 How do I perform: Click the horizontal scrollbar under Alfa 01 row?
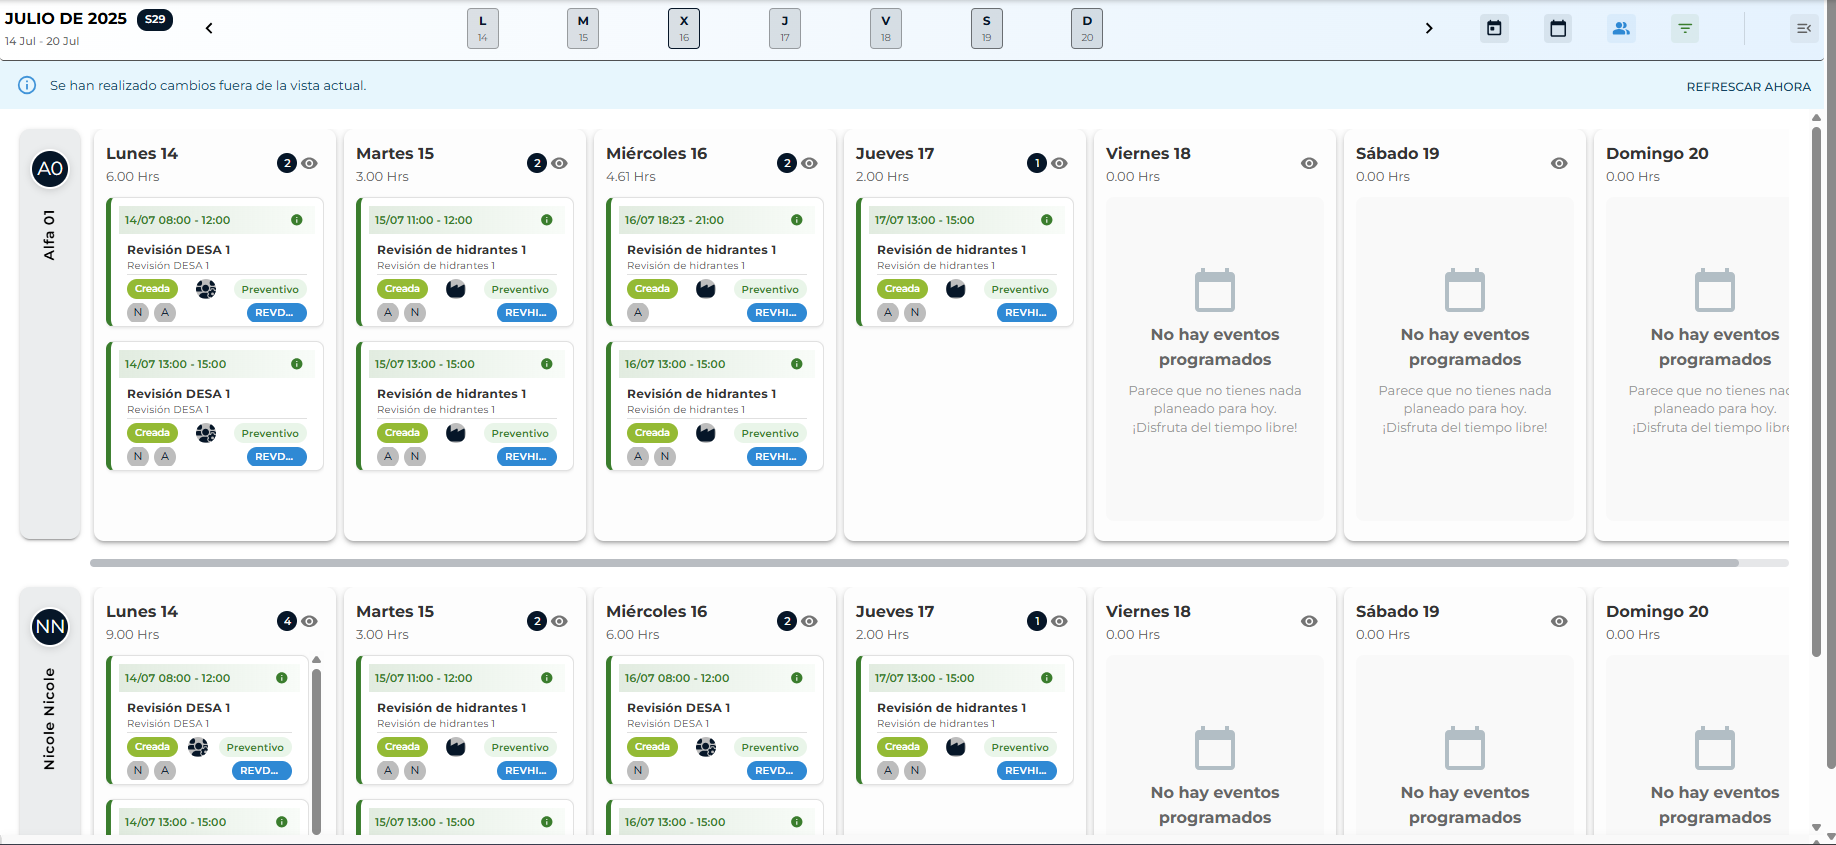tap(914, 563)
